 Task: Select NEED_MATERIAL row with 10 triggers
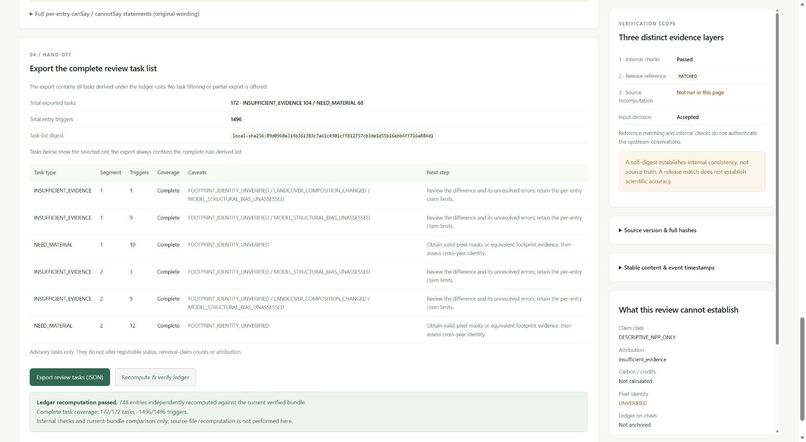pos(308,249)
